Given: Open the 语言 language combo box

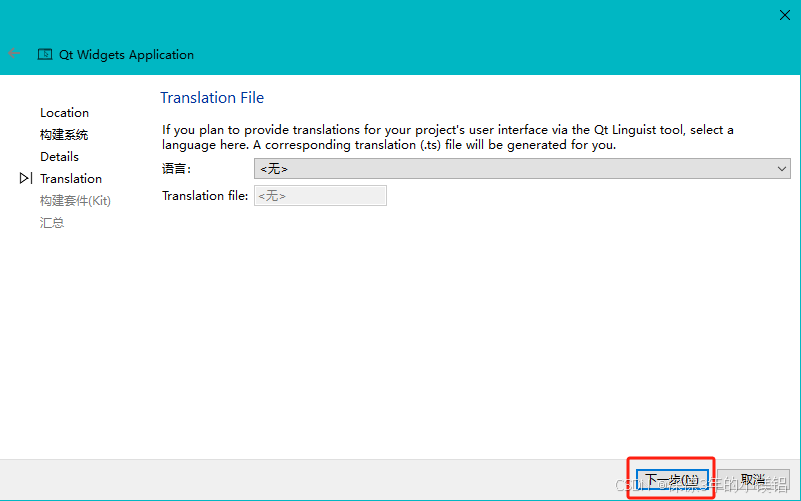Looking at the screenshot, I should [x=522, y=169].
